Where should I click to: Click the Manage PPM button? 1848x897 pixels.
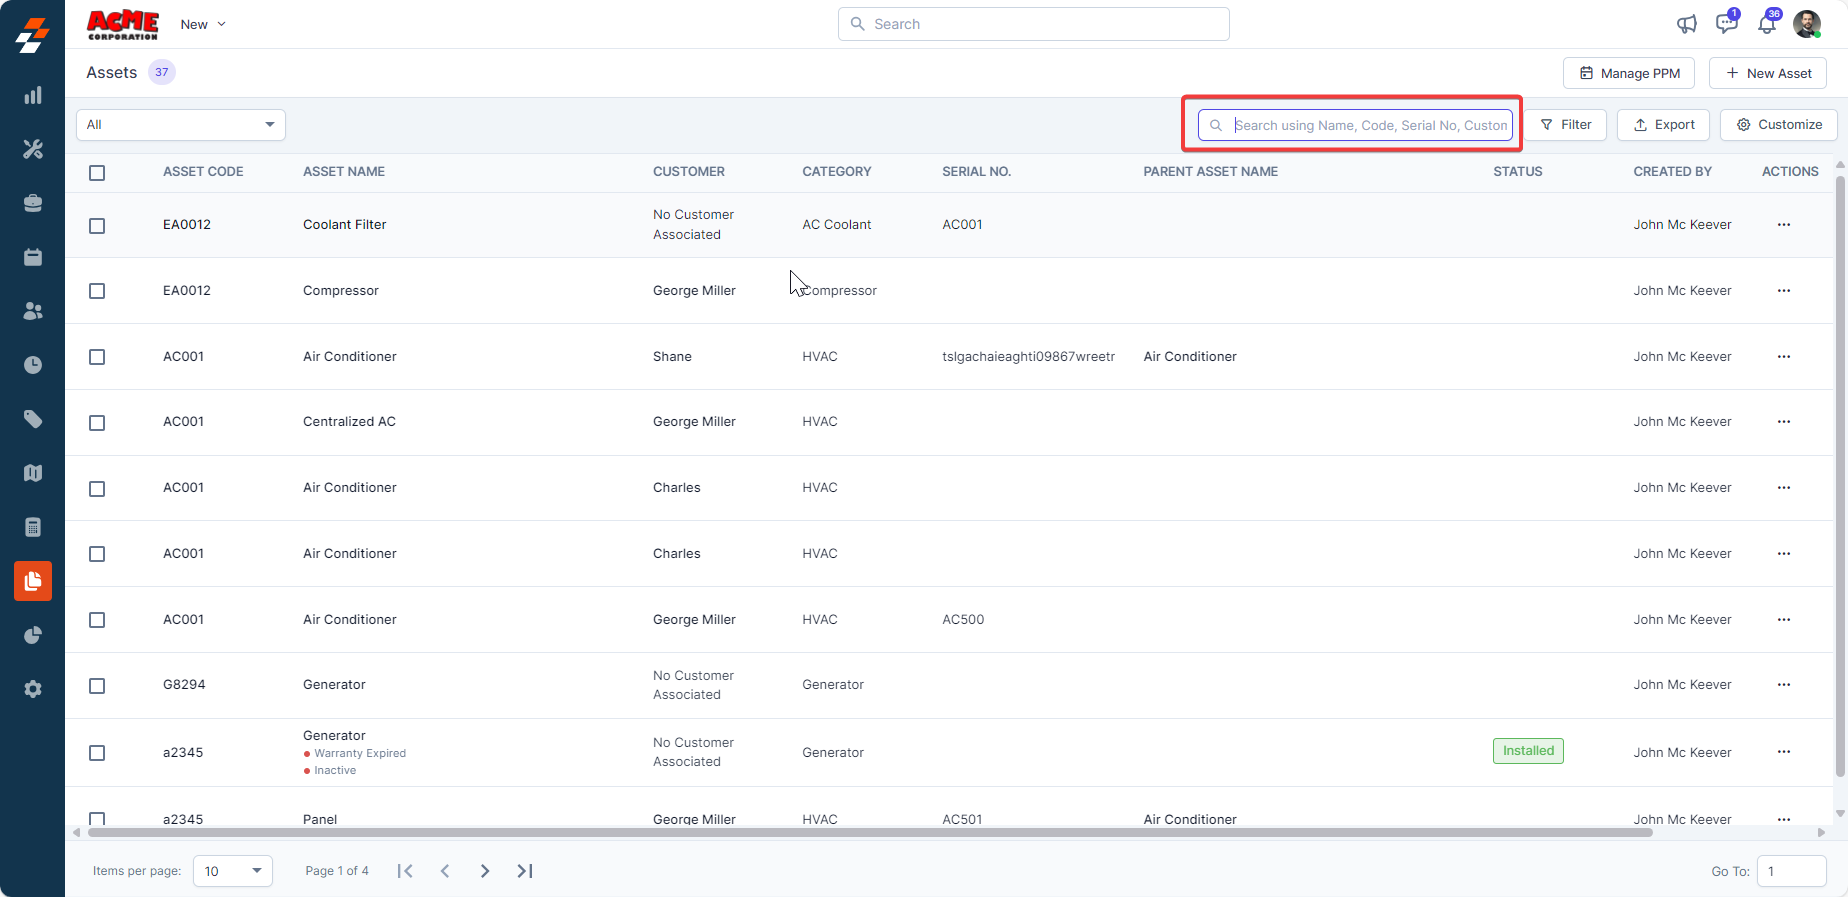(1629, 73)
